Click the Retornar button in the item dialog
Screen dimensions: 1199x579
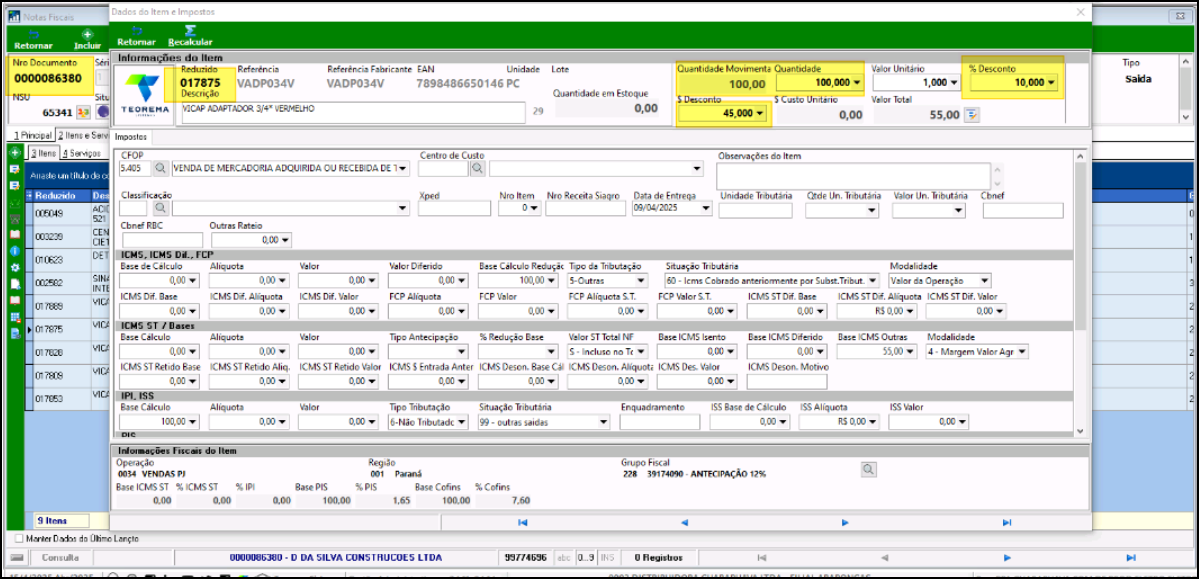point(136,36)
